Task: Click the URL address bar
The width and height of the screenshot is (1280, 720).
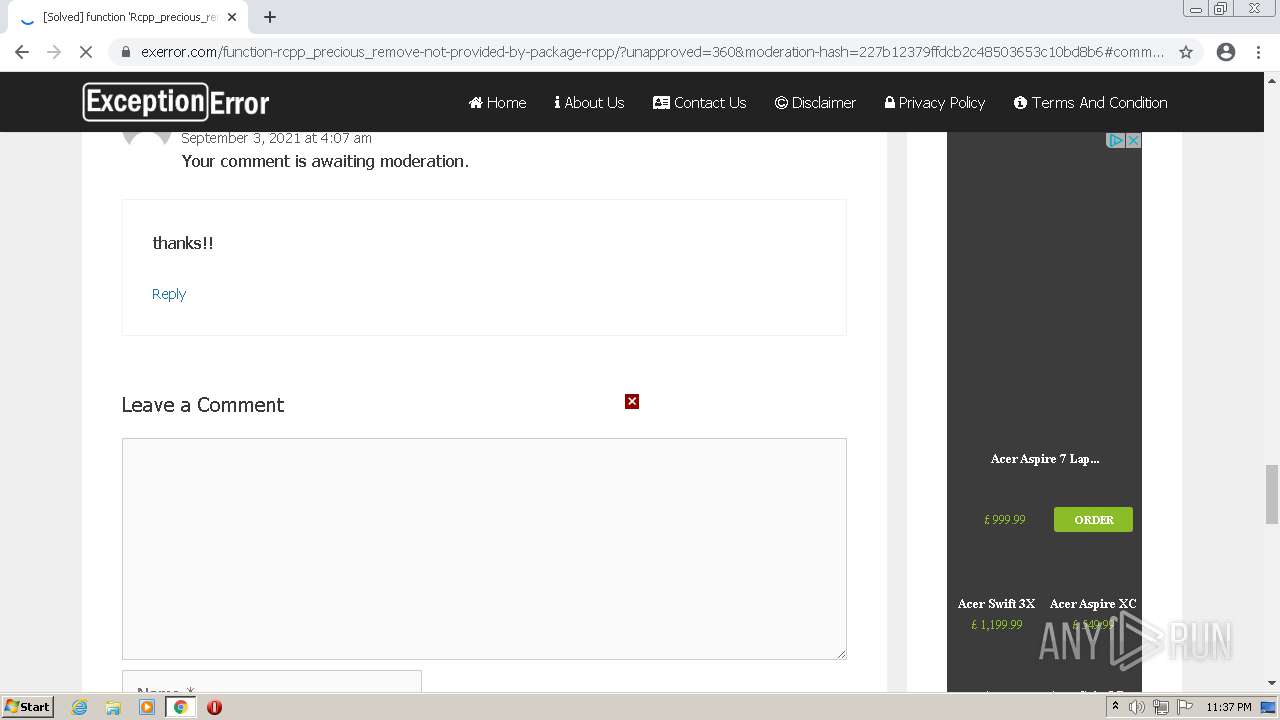Action: [652, 52]
